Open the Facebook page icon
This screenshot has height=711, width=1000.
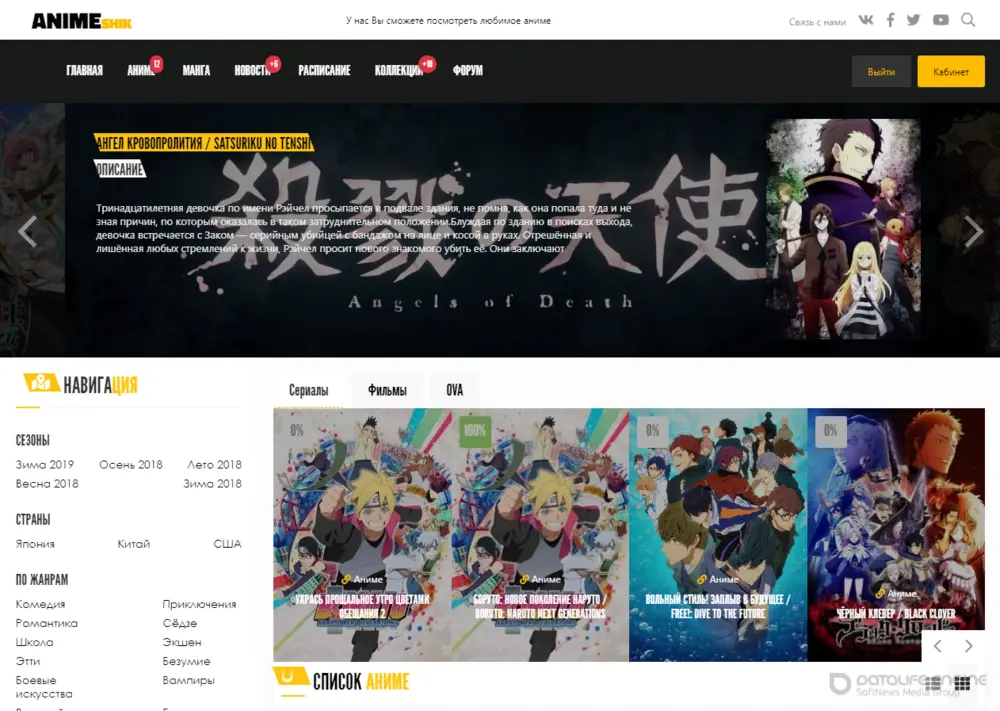pos(890,20)
